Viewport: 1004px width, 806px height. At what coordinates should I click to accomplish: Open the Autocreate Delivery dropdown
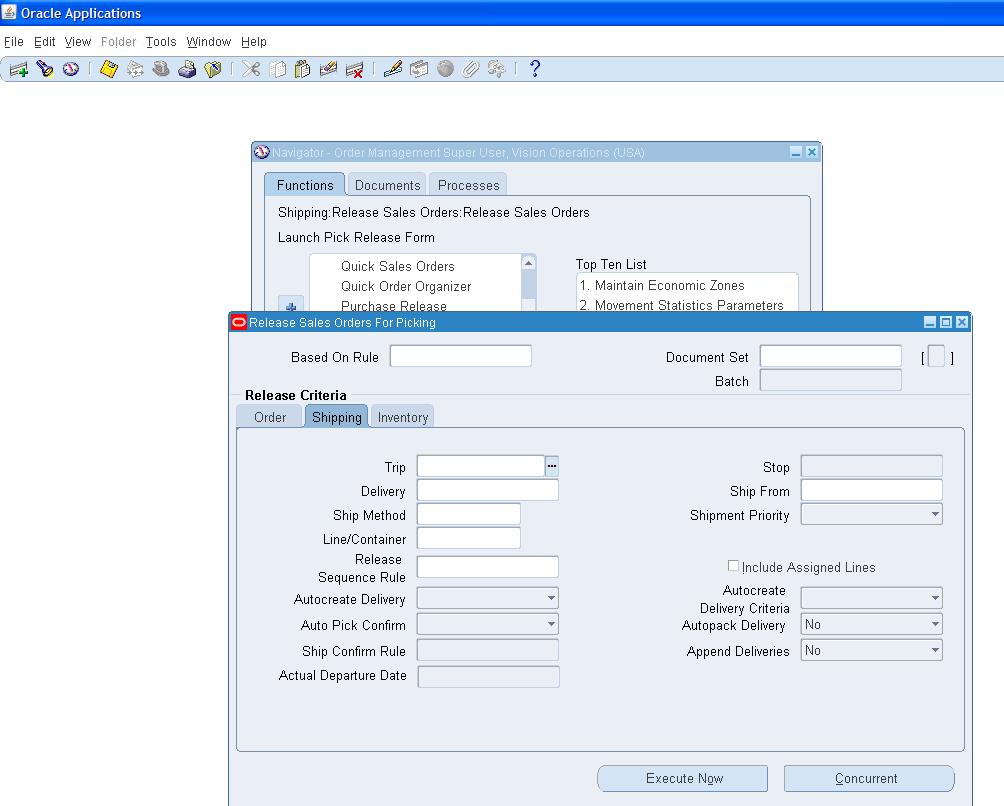[551, 598]
